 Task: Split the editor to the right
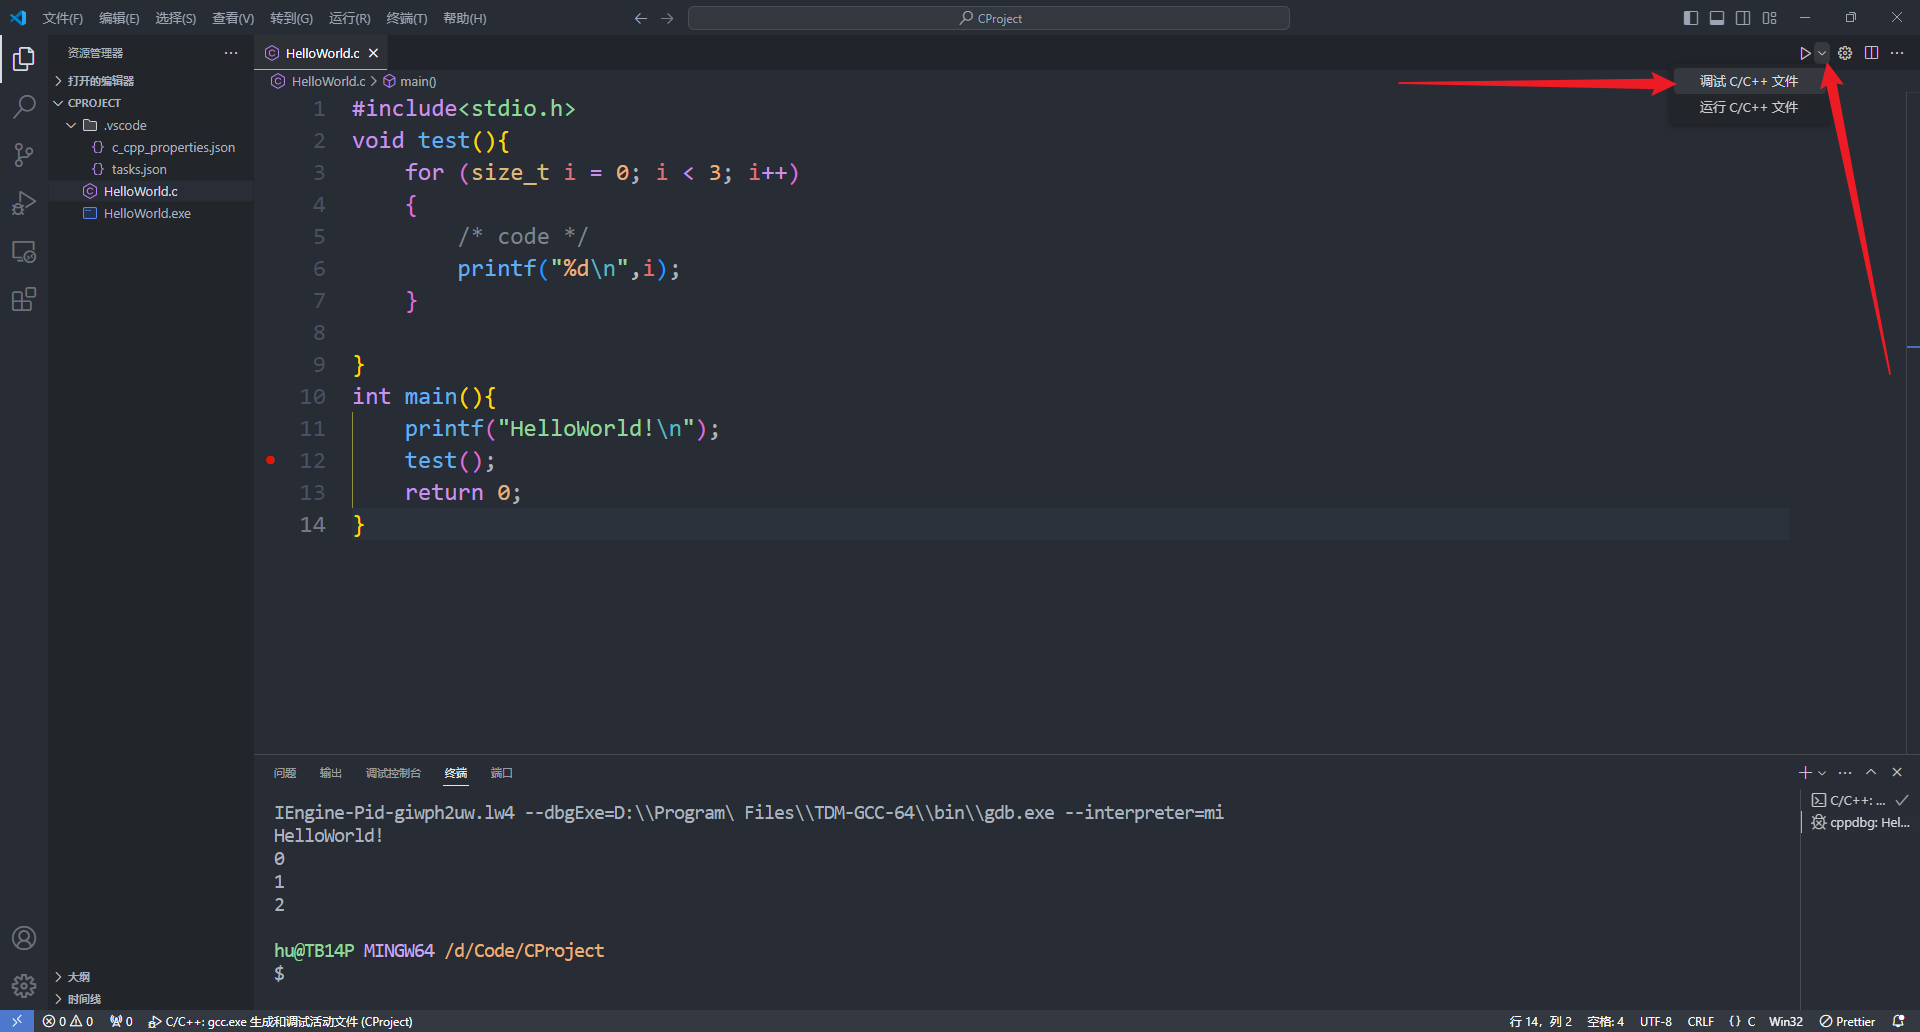[x=1871, y=53]
